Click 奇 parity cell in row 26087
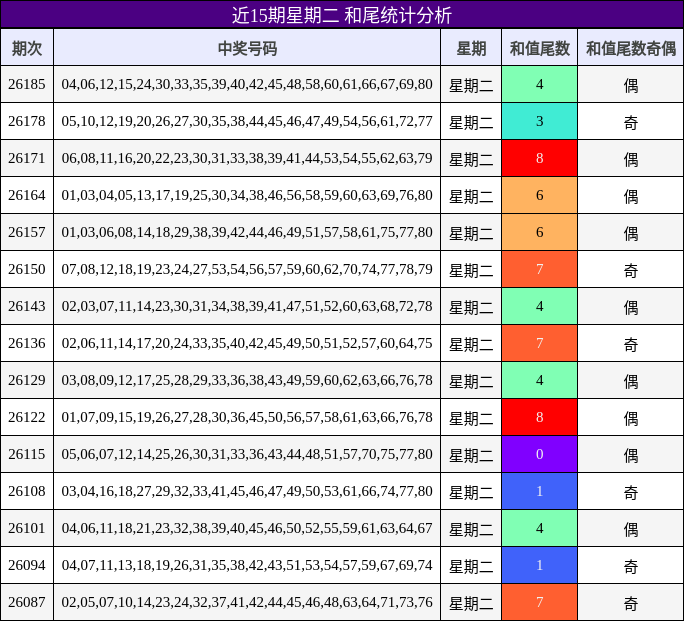684x621 pixels. [x=631, y=602]
